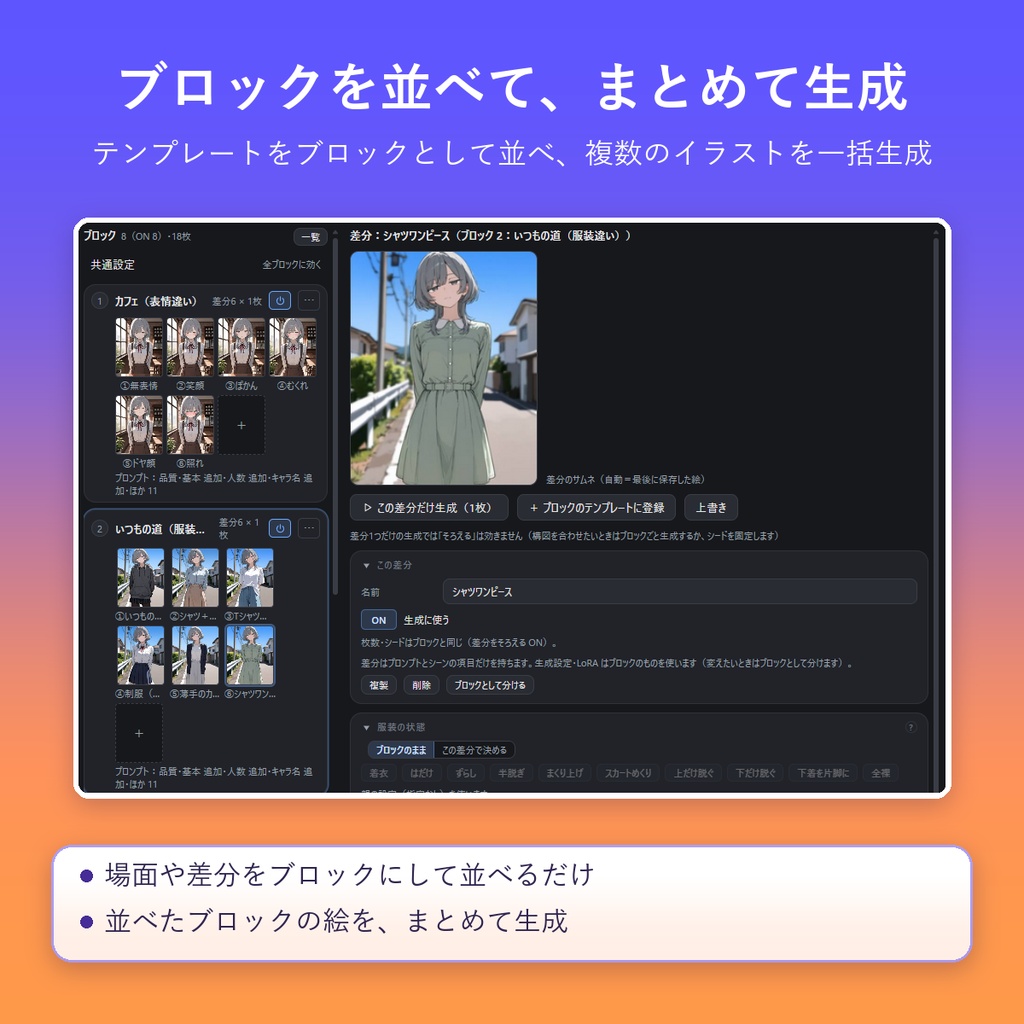Click the プロンプト summary under カフェ block
The height and width of the screenshot is (1024, 1024).
point(214,484)
